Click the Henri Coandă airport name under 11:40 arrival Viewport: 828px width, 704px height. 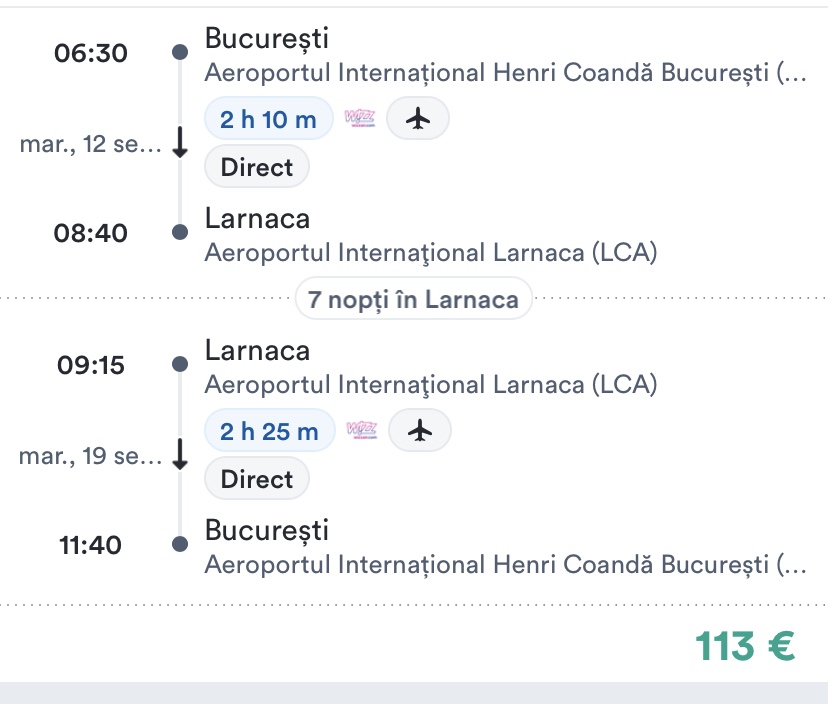[503, 564]
